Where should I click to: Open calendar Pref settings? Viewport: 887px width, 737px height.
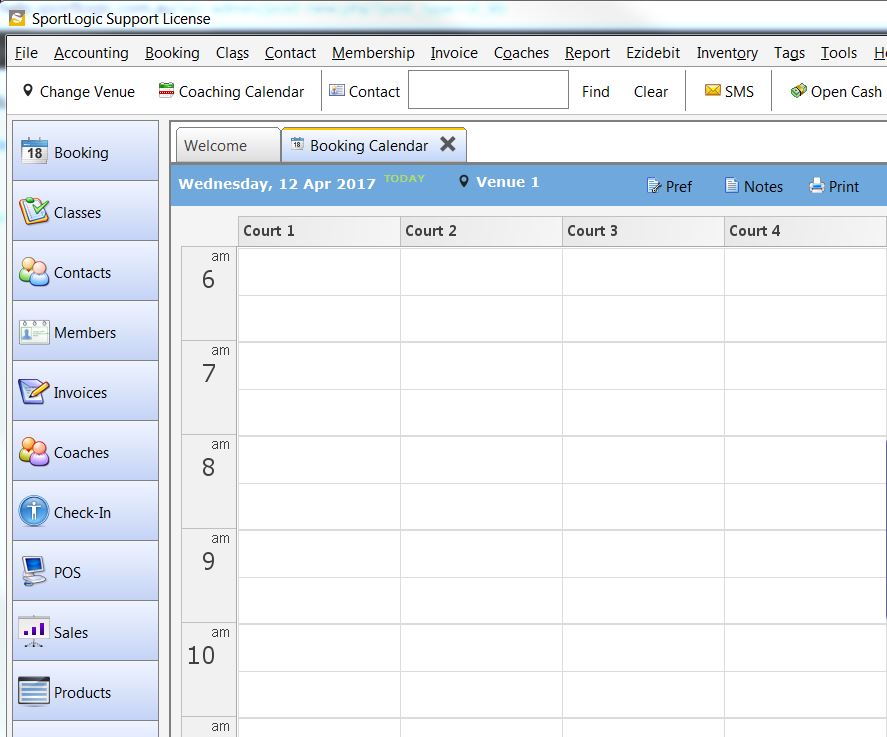669,186
